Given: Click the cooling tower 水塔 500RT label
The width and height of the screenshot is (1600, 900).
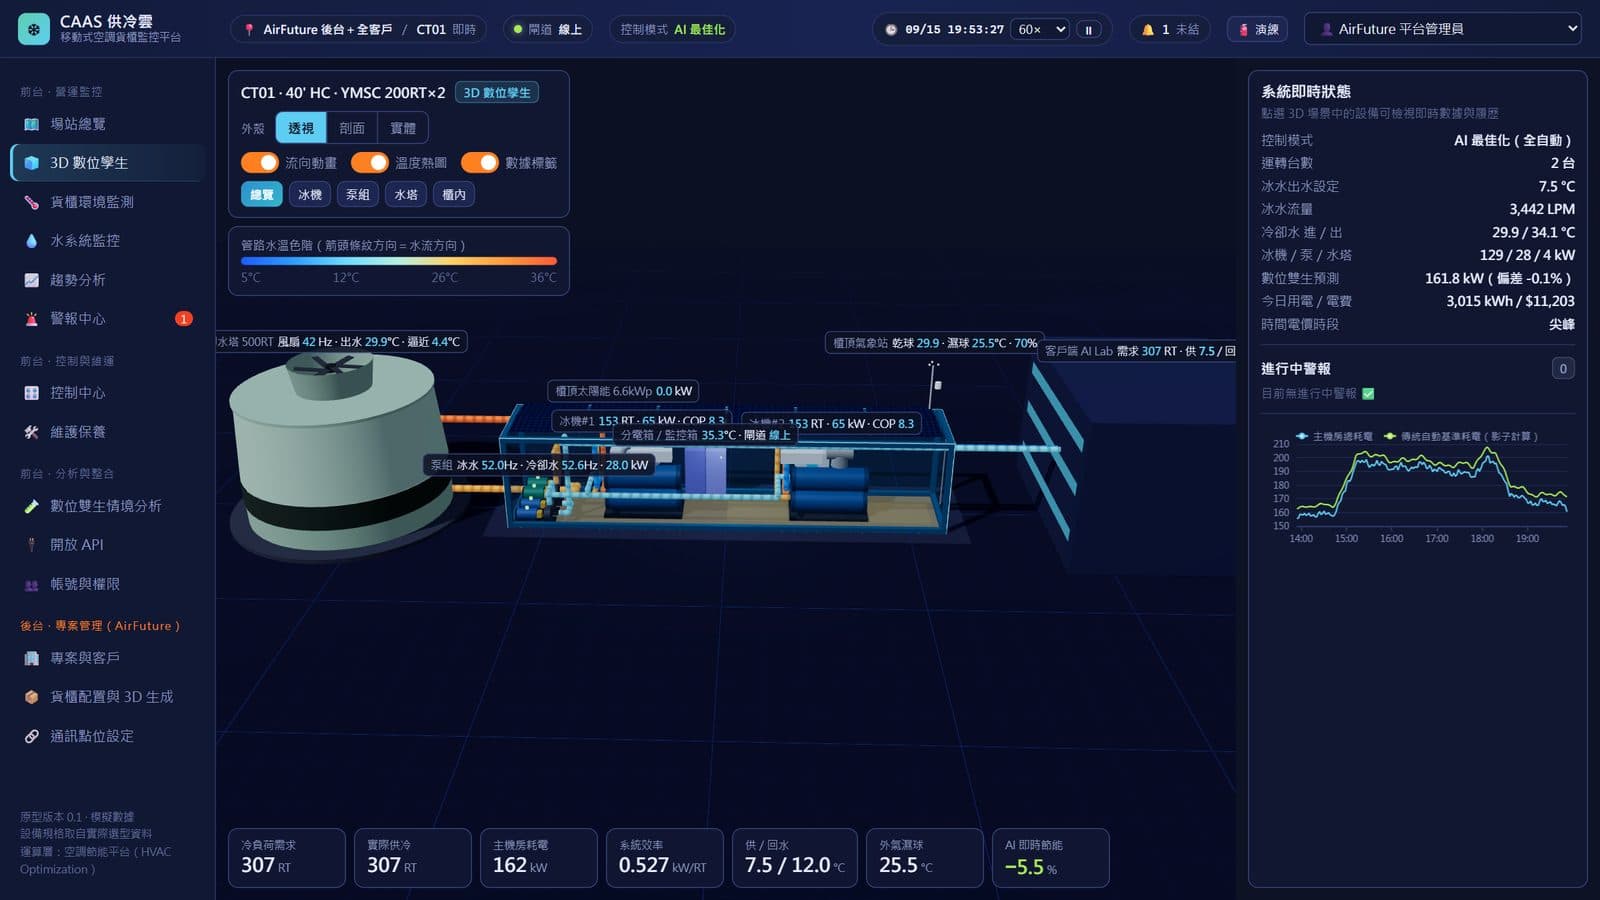Looking at the screenshot, I should [x=340, y=342].
